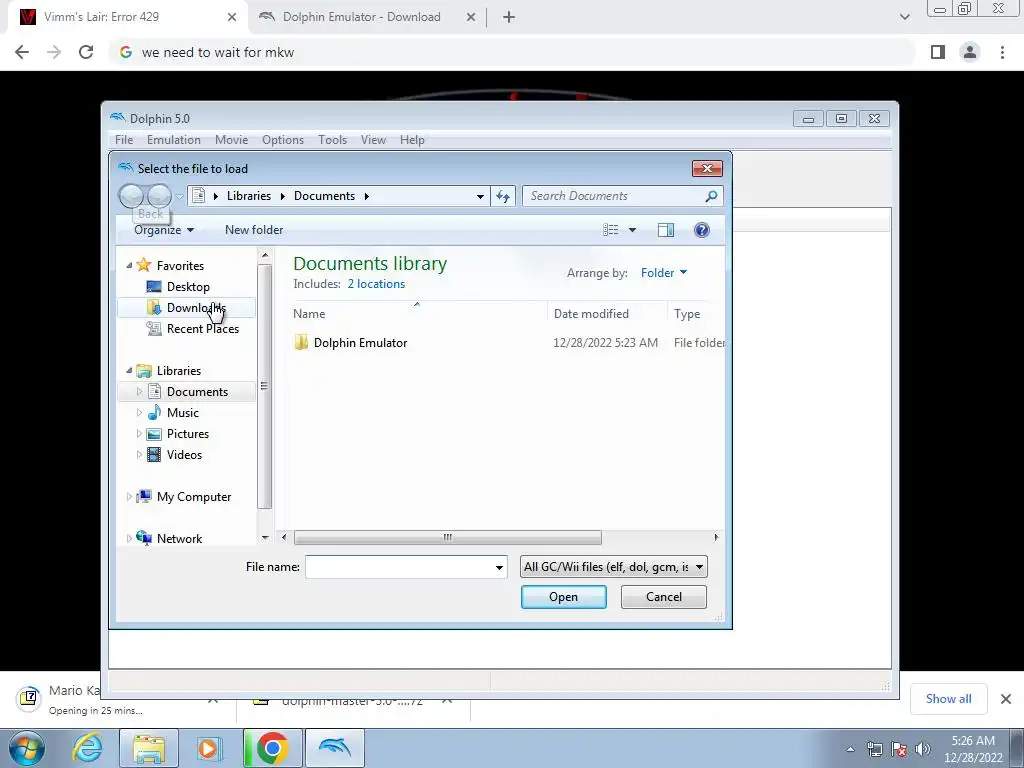Image resolution: width=1024 pixels, height=768 pixels.
Task: Open the Arrange by Folder dropdown
Action: pyautogui.click(x=664, y=273)
